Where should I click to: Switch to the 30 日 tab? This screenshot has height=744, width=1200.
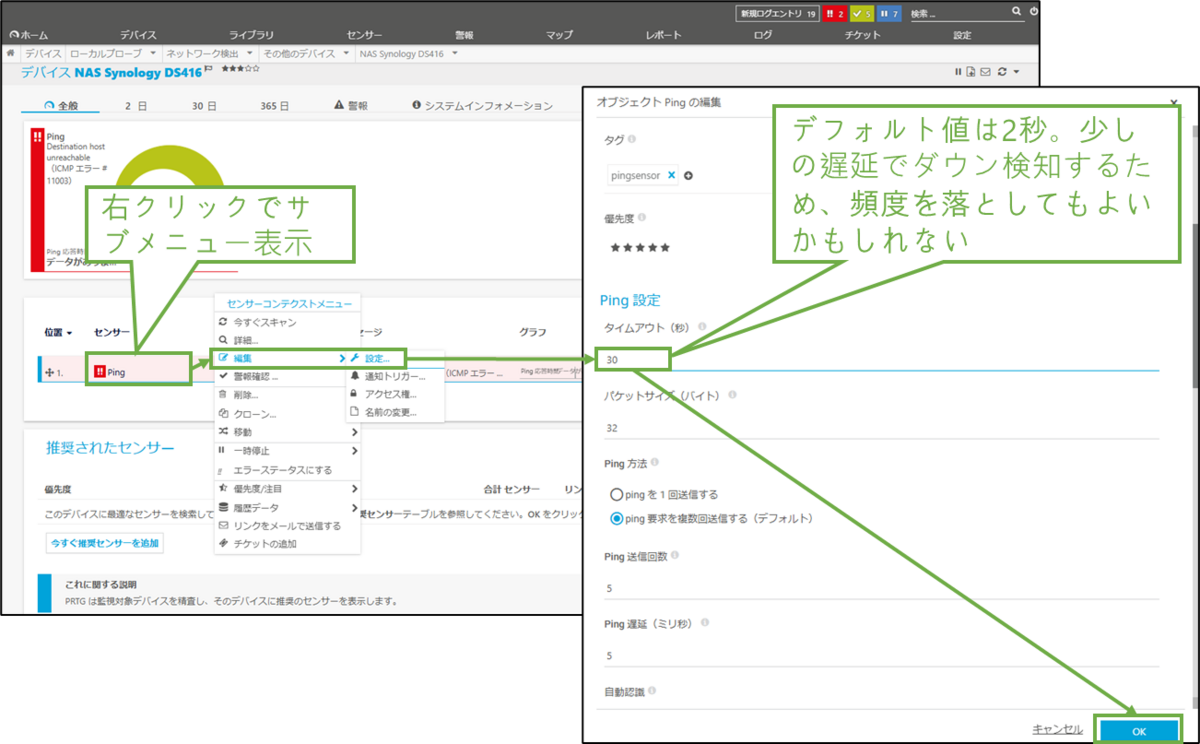[205, 106]
